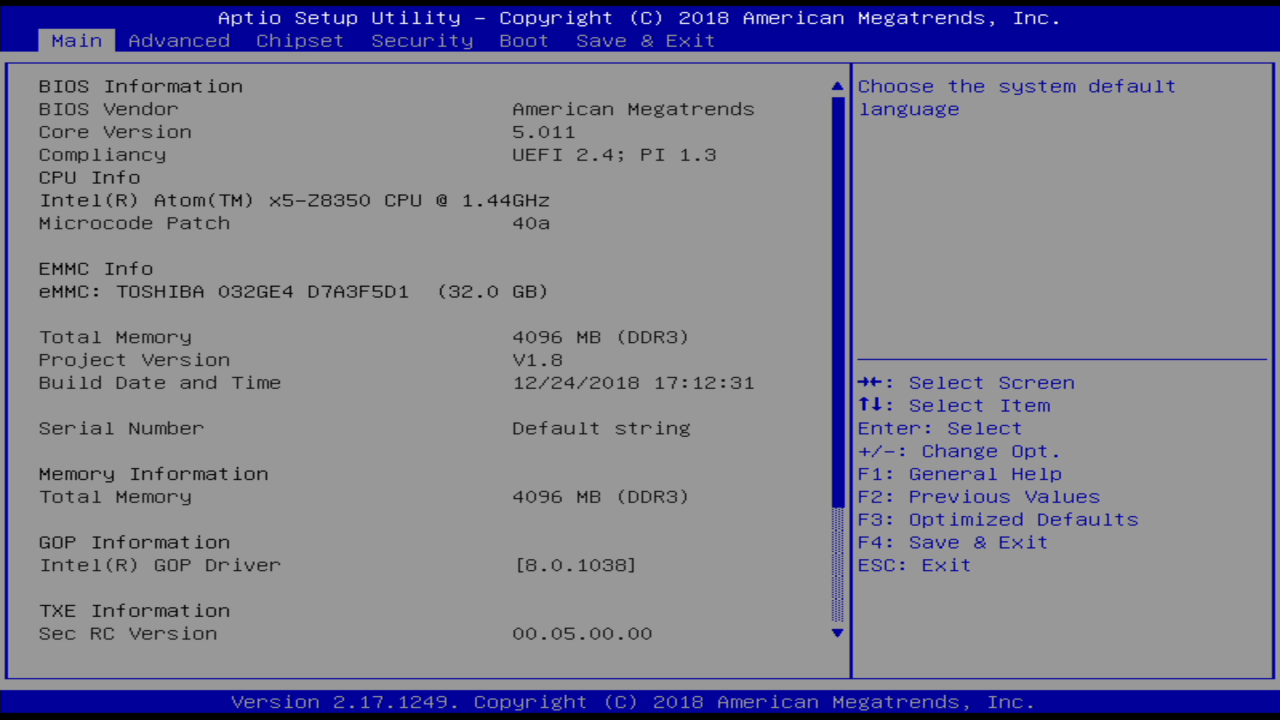Go to the Security tab
The width and height of the screenshot is (1280, 720).
click(422, 41)
